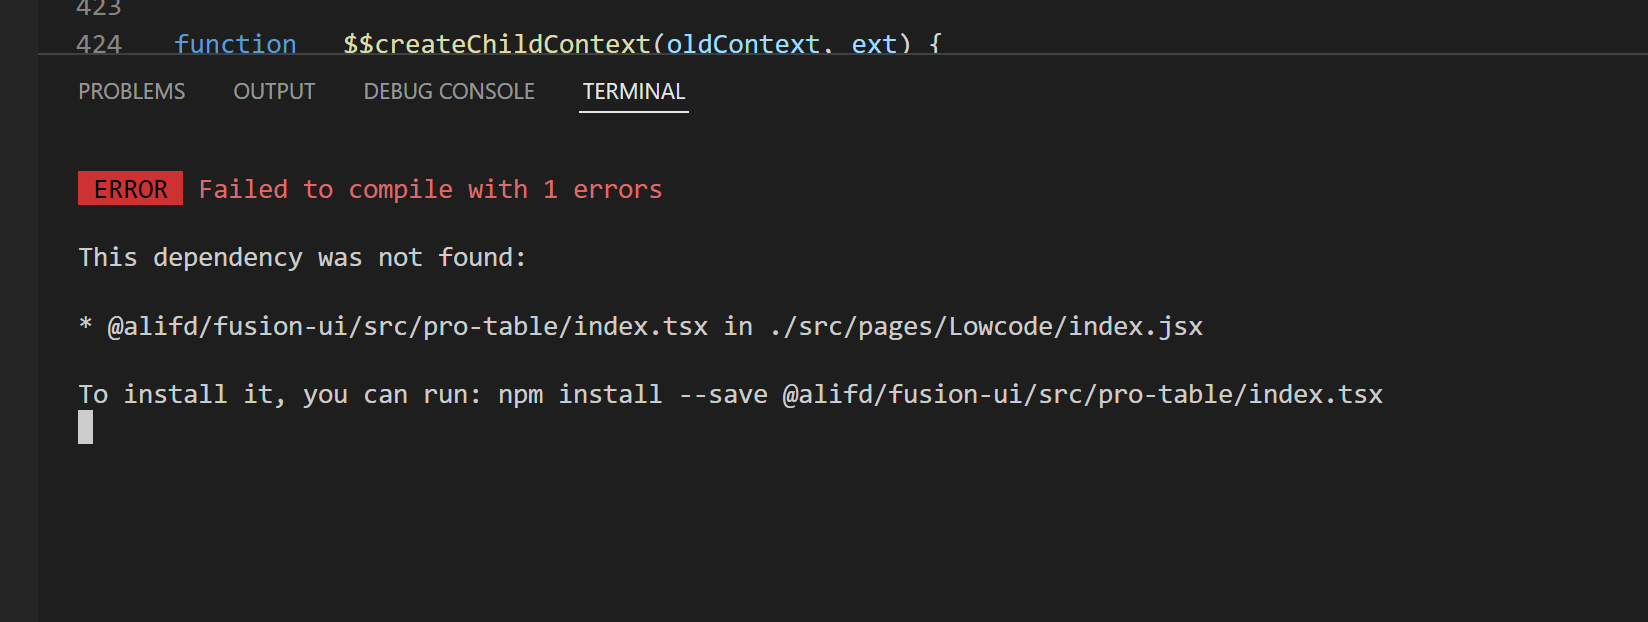Place cursor at the terminal prompt block
Image resolution: width=1648 pixels, height=622 pixels.
85,428
